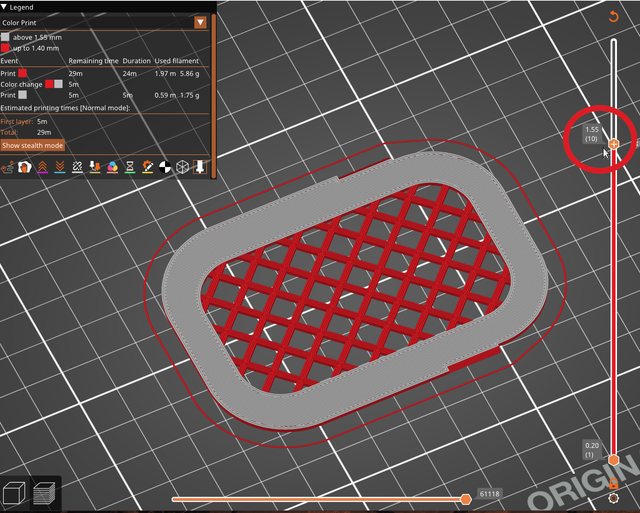The image size is (640, 513).
Task: Open the Color Print view dropdown
Action: pyautogui.click(x=200, y=22)
